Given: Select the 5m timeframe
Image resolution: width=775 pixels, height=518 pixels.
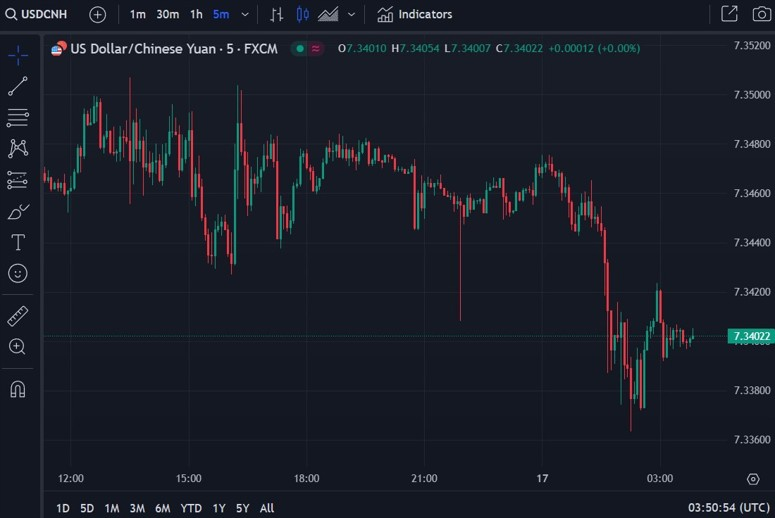Looking at the screenshot, I should pyautogui.click(x=221, y=14).
